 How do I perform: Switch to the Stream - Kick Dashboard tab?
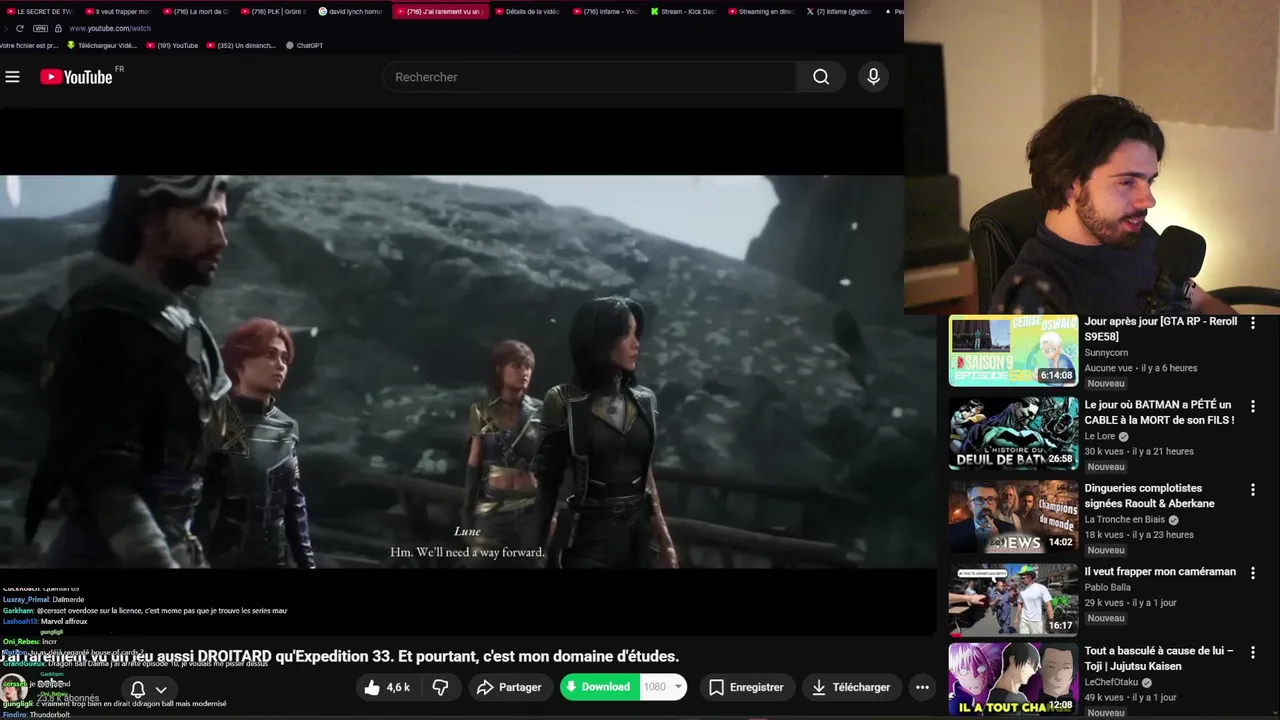(683, 11)
